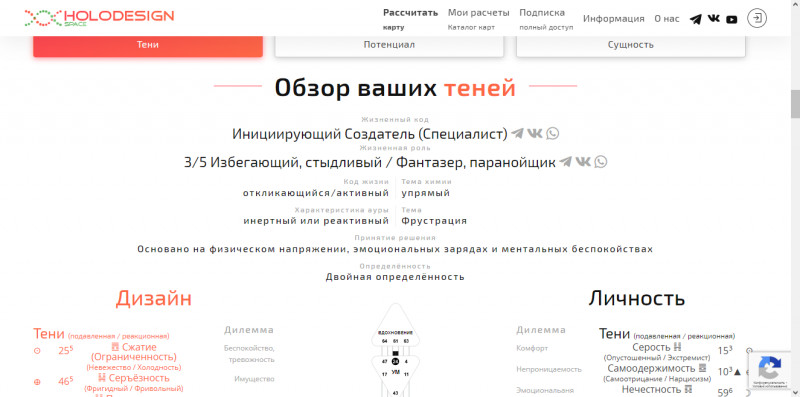Click design gate value 46⁵

click(65, 382)
